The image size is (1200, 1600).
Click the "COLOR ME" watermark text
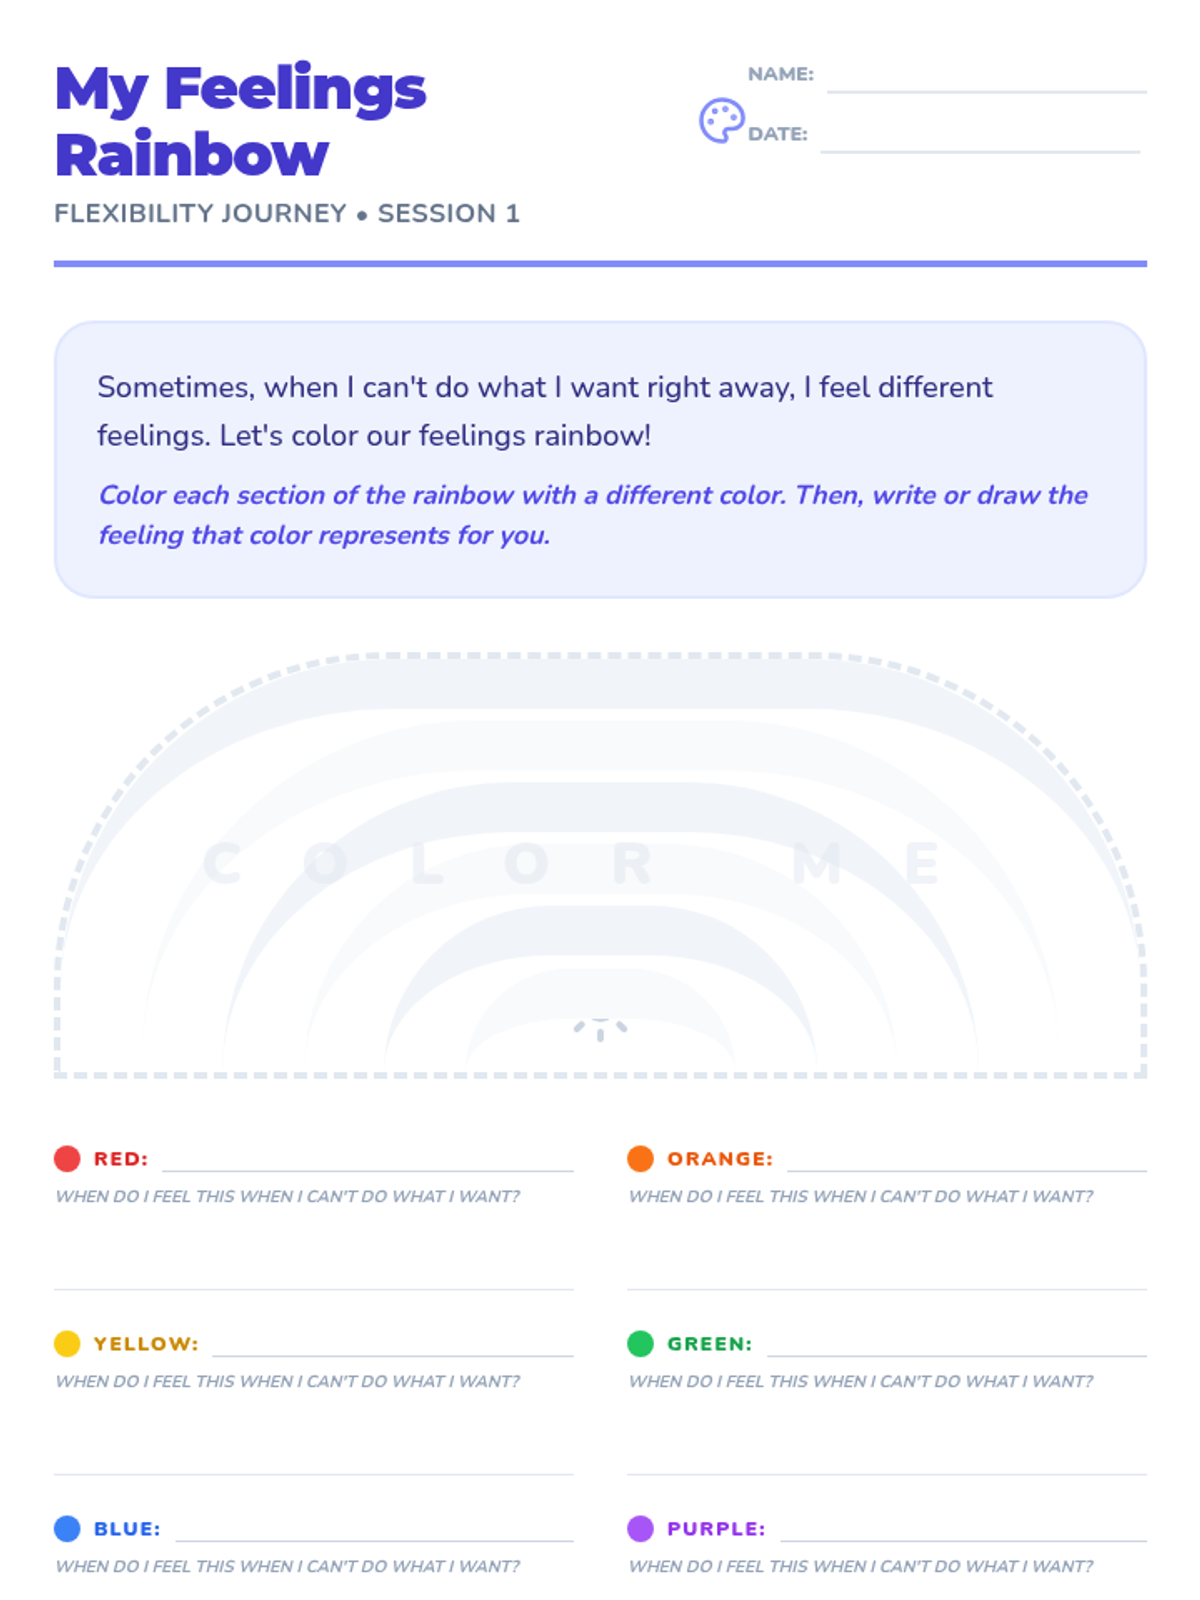(572, 864)
